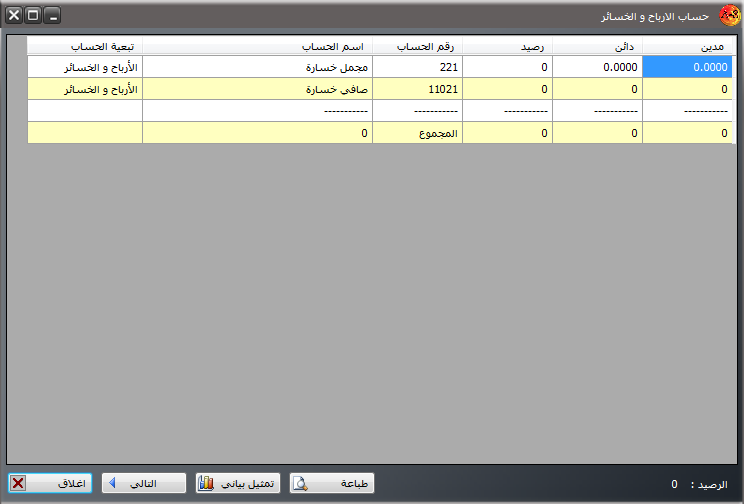
Task: Select account number cell 221
Action: click(417, 66)
